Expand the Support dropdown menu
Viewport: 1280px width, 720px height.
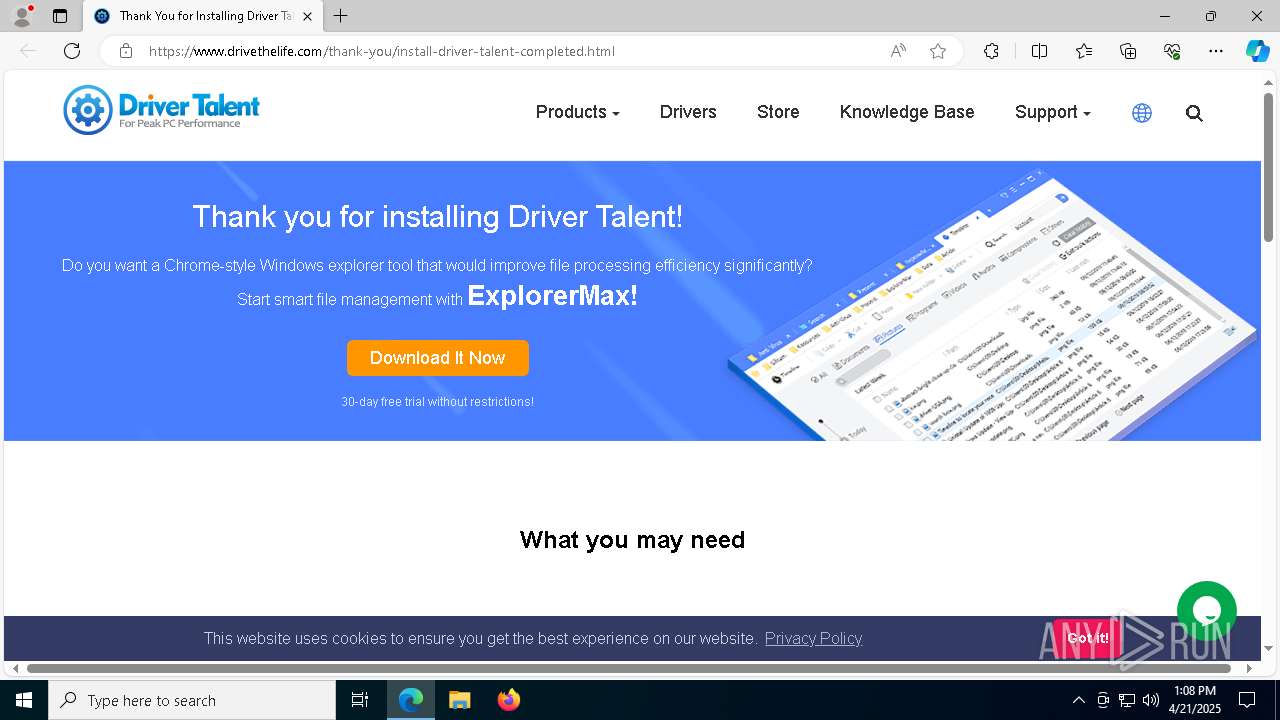1052,112
